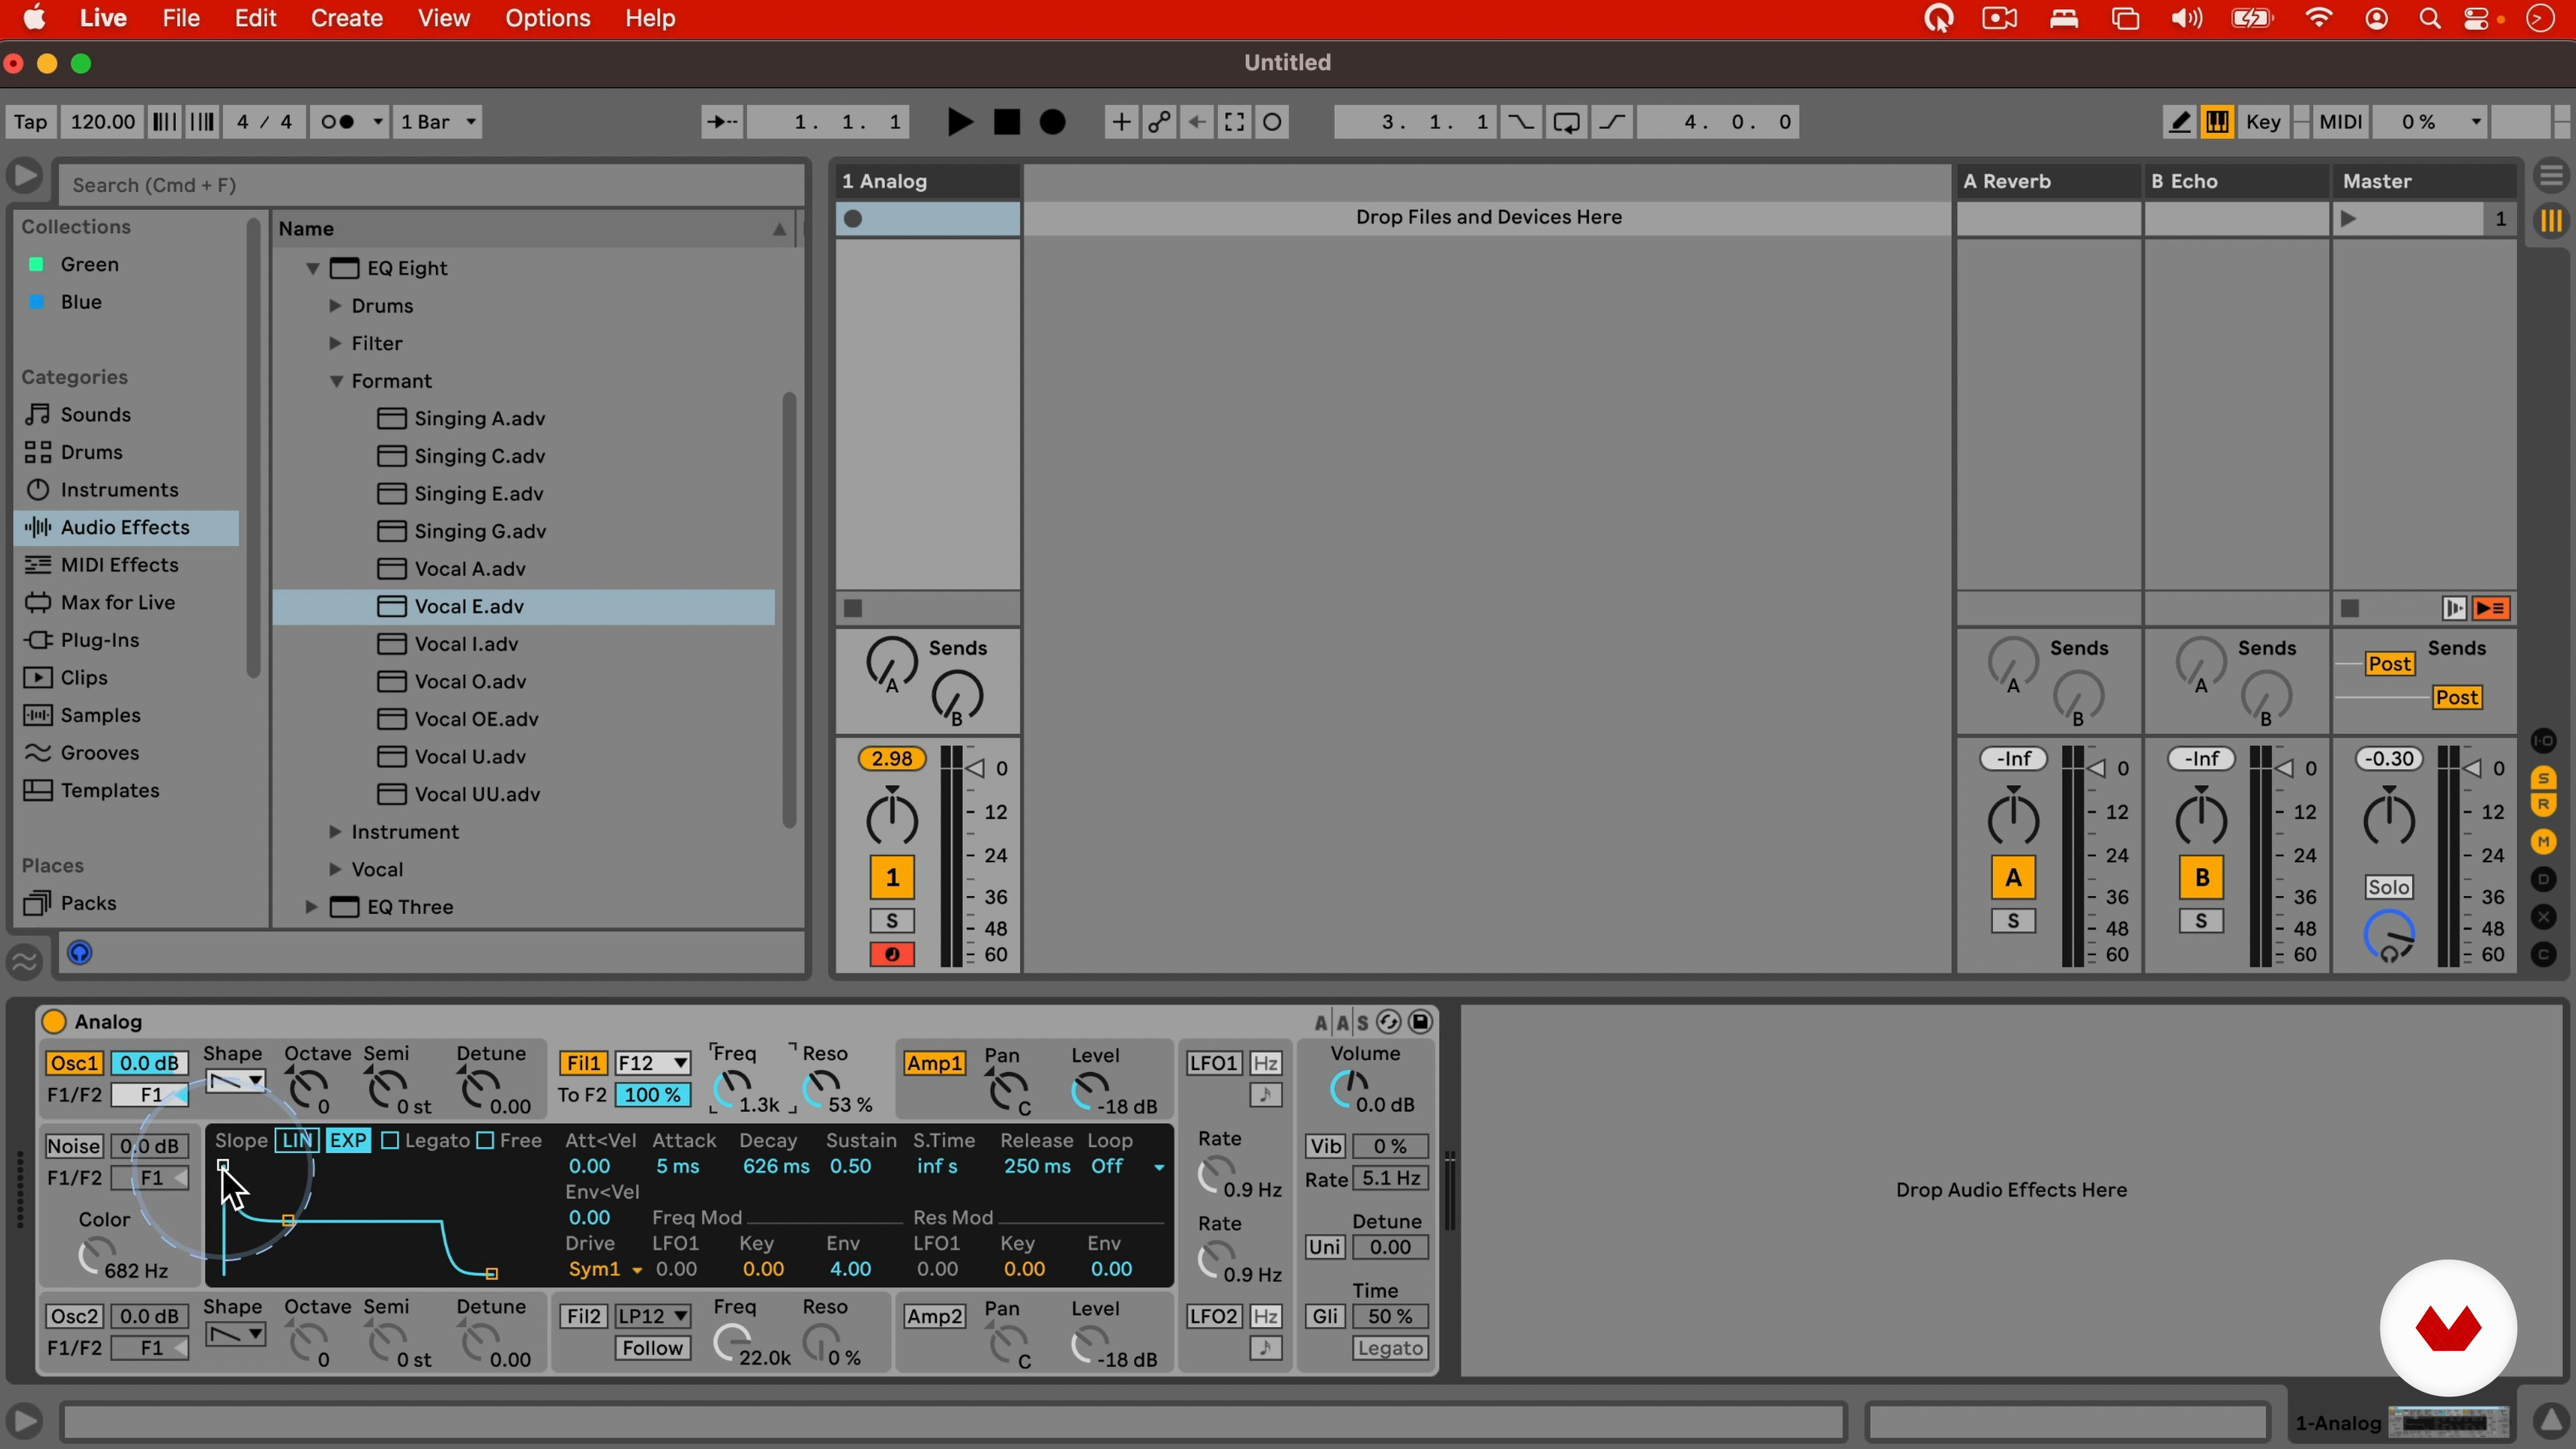Click the Capture MIDI icon

[1235, 122]
